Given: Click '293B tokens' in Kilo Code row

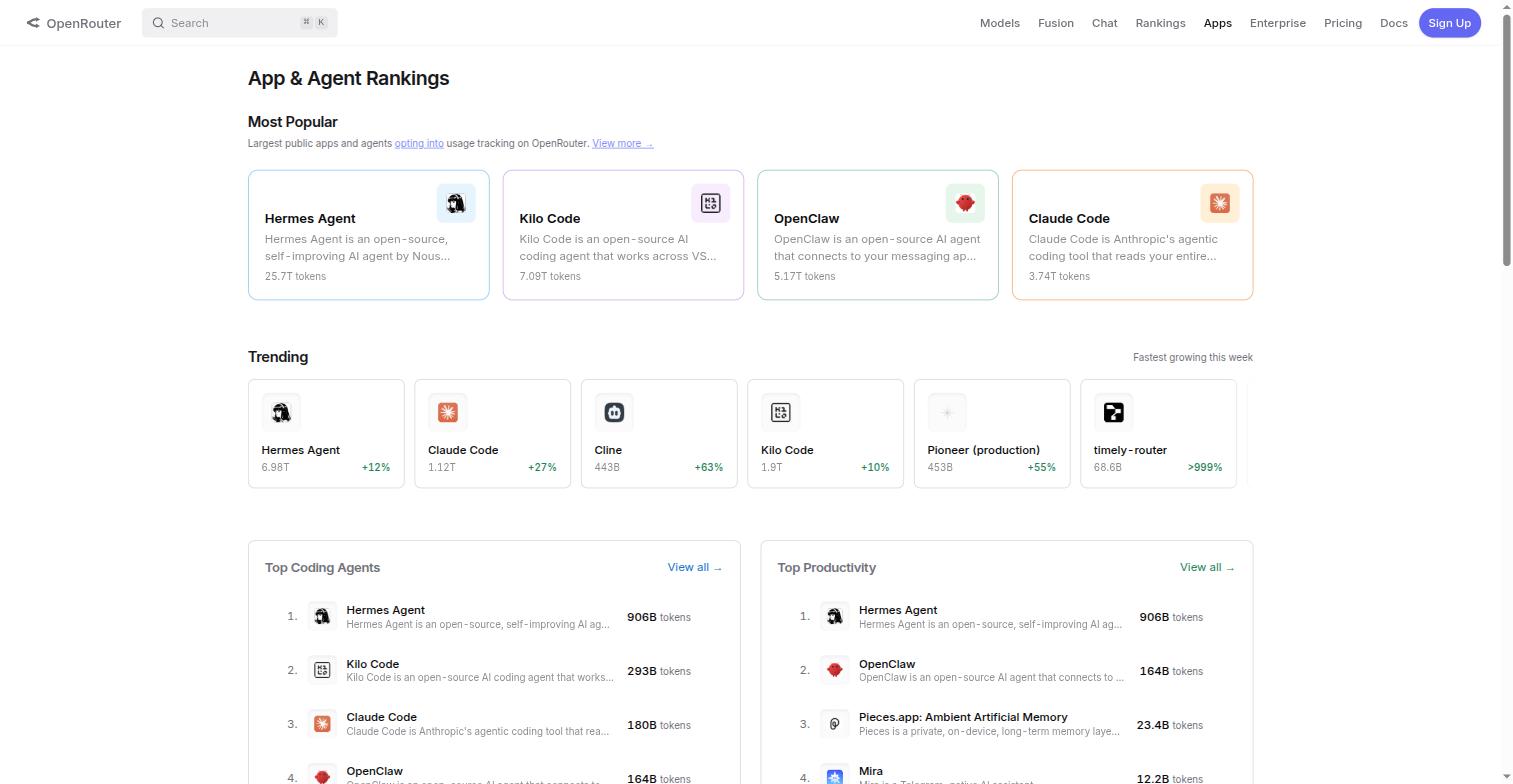Looking at the screenshot, I should pos(659,671).
